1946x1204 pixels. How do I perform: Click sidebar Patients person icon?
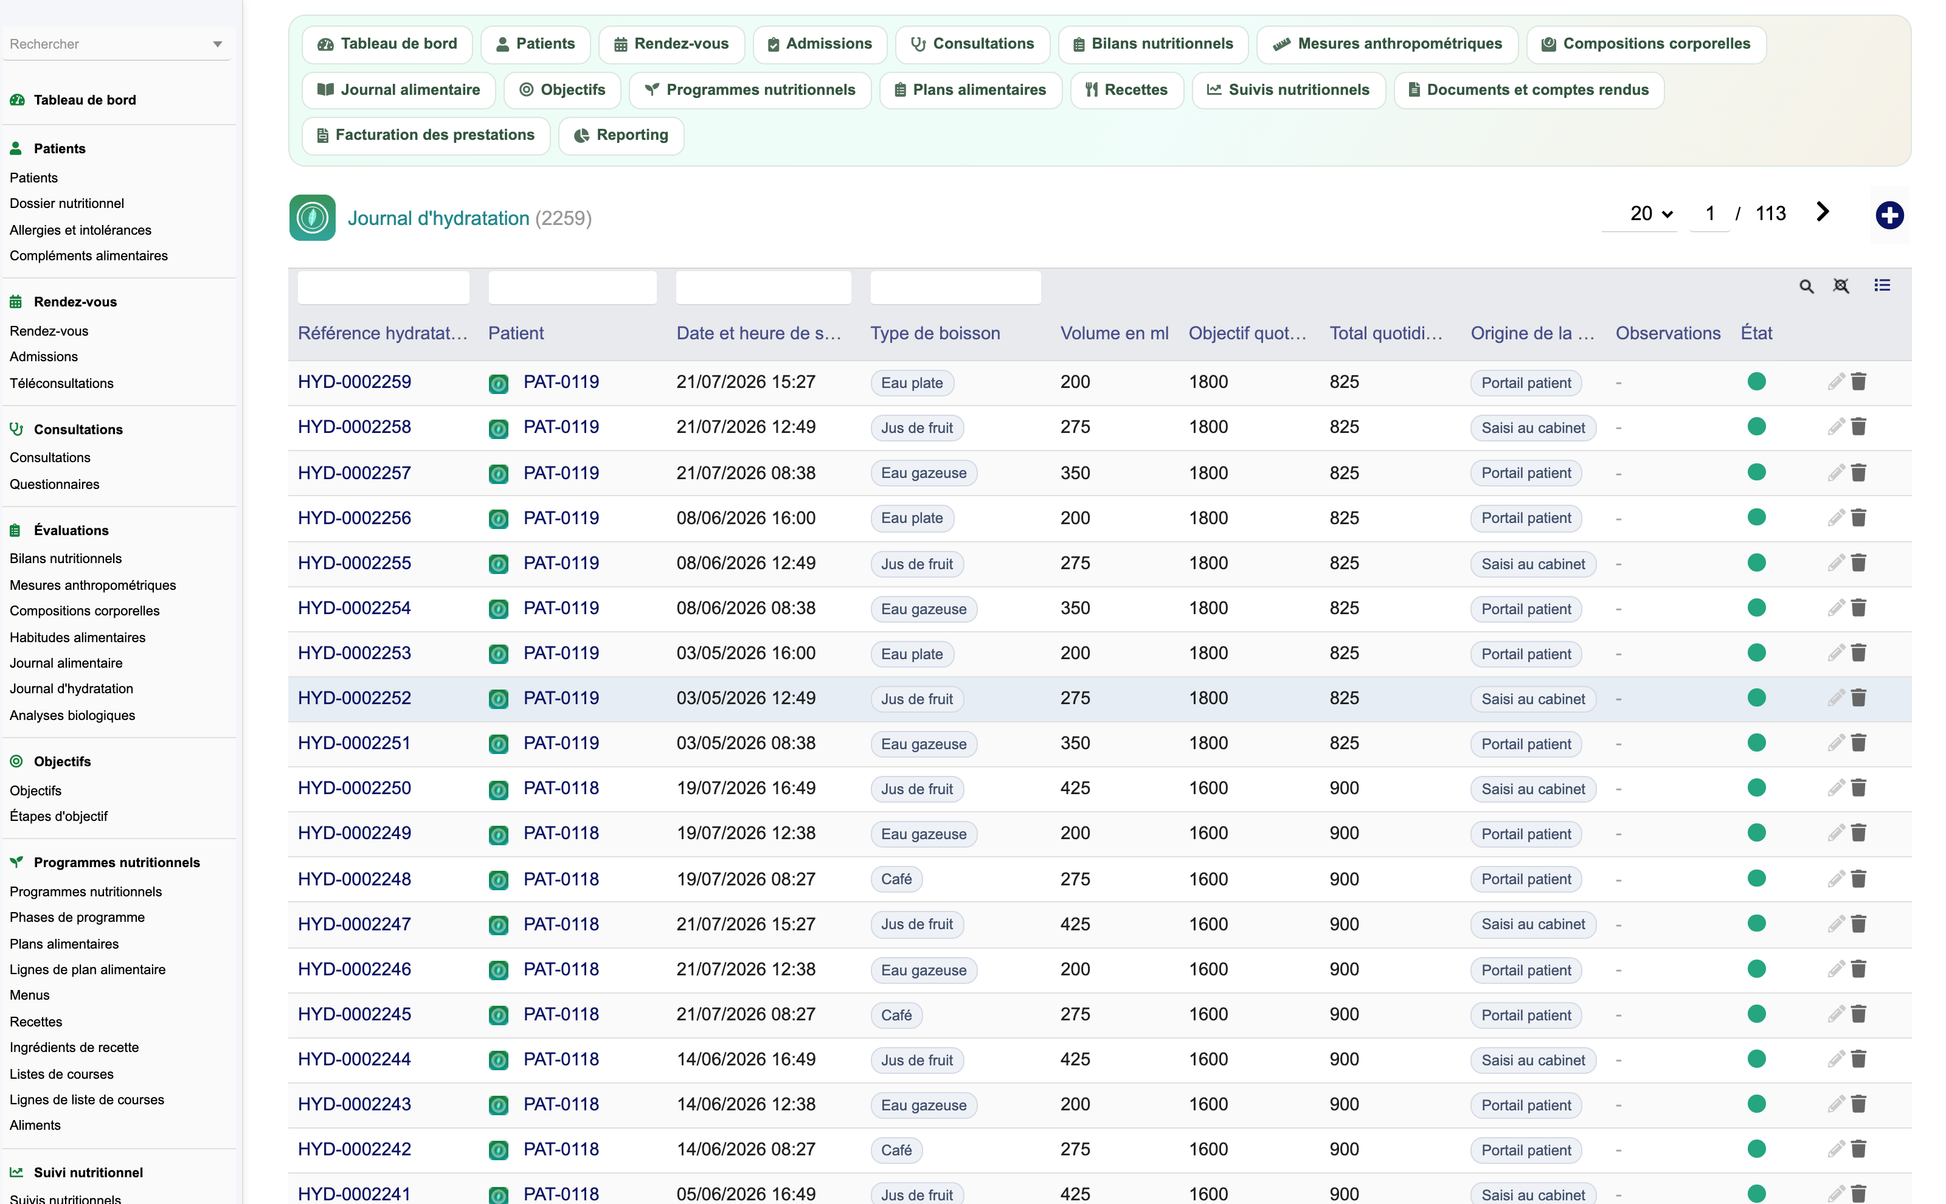(x=16, y=148)
